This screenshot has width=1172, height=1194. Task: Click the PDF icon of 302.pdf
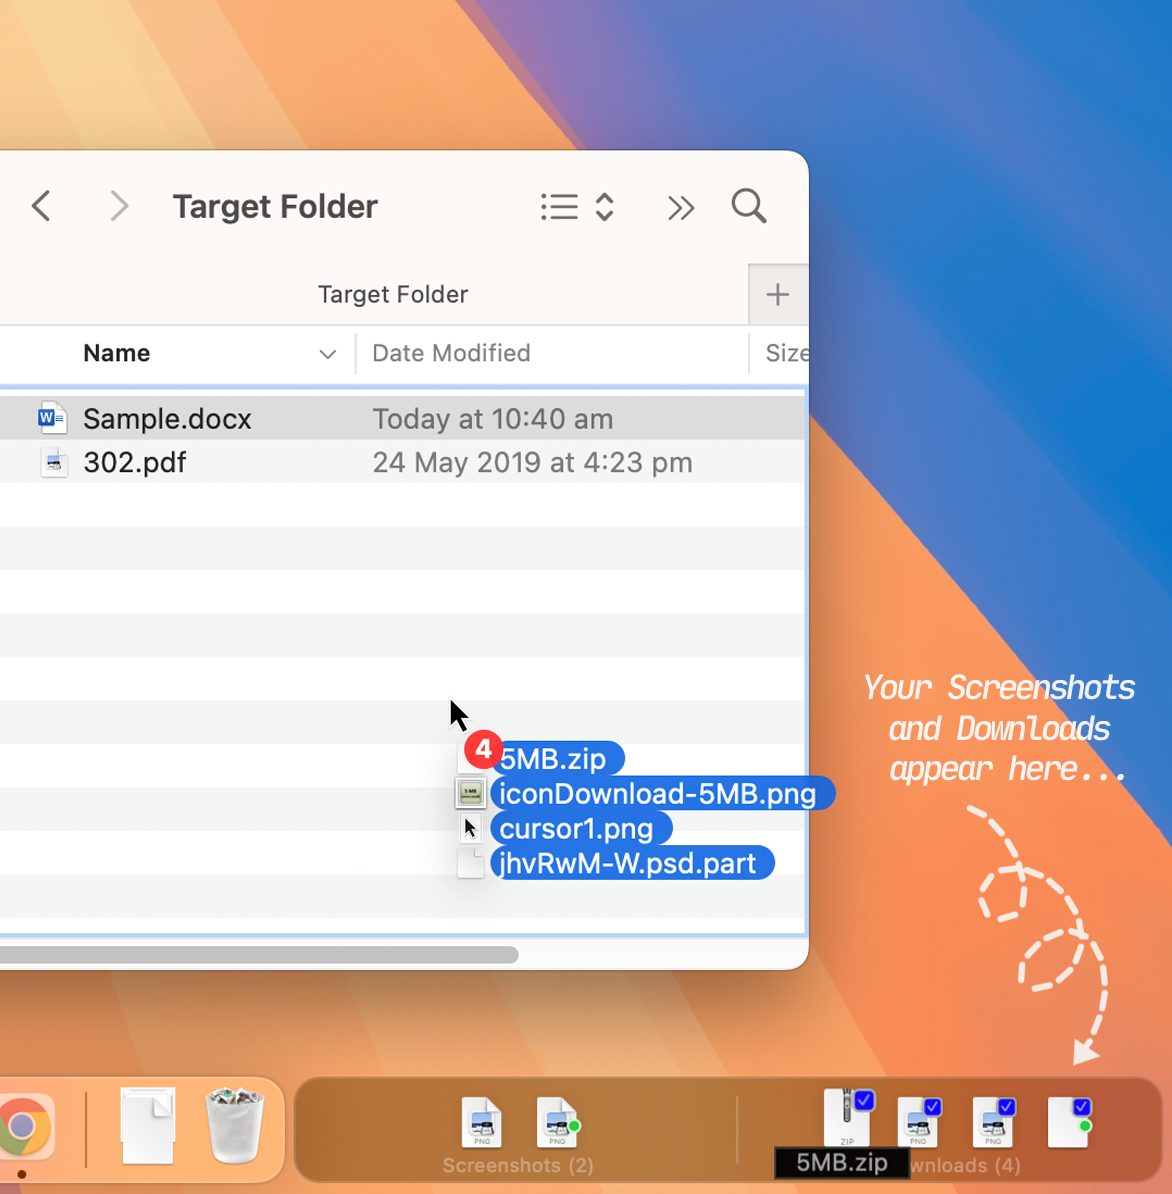point(54,462)
